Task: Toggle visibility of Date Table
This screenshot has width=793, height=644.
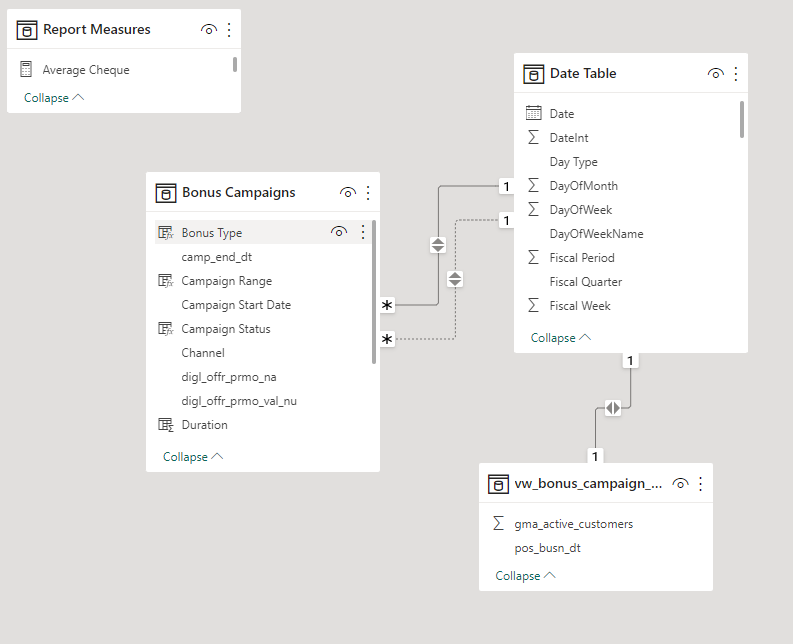Action: tap(715, 74)
